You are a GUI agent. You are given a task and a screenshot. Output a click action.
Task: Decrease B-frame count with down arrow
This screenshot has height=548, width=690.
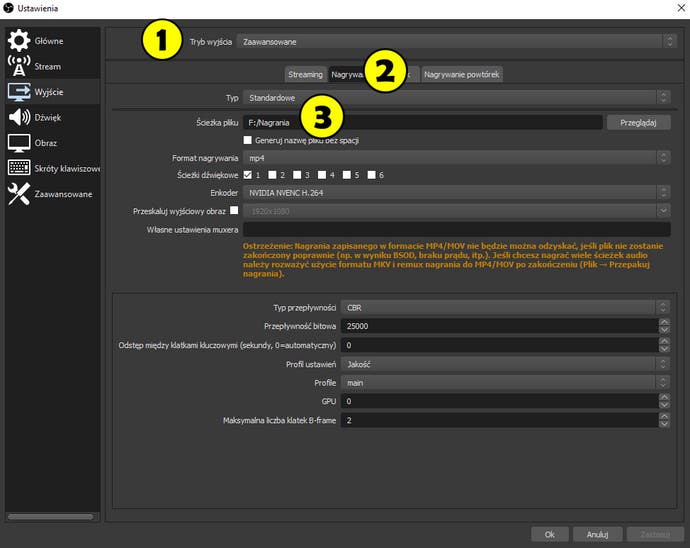[x=664, y=424]
